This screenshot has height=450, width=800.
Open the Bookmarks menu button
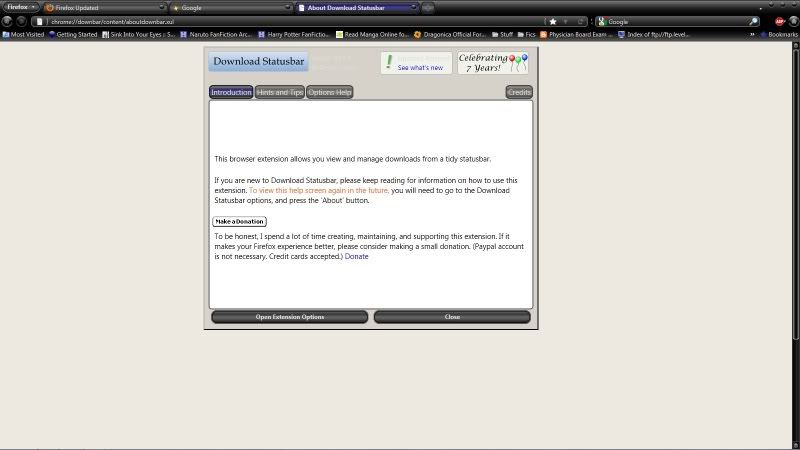click(x=779, y=34)
